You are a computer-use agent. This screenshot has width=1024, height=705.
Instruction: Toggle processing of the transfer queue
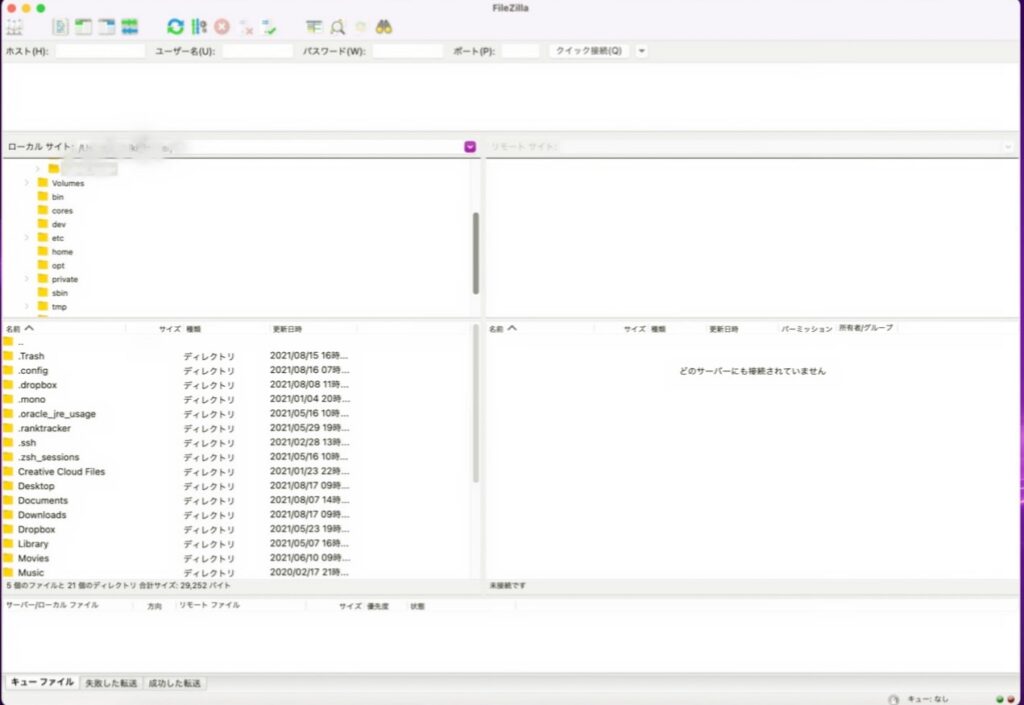point(199,27)
